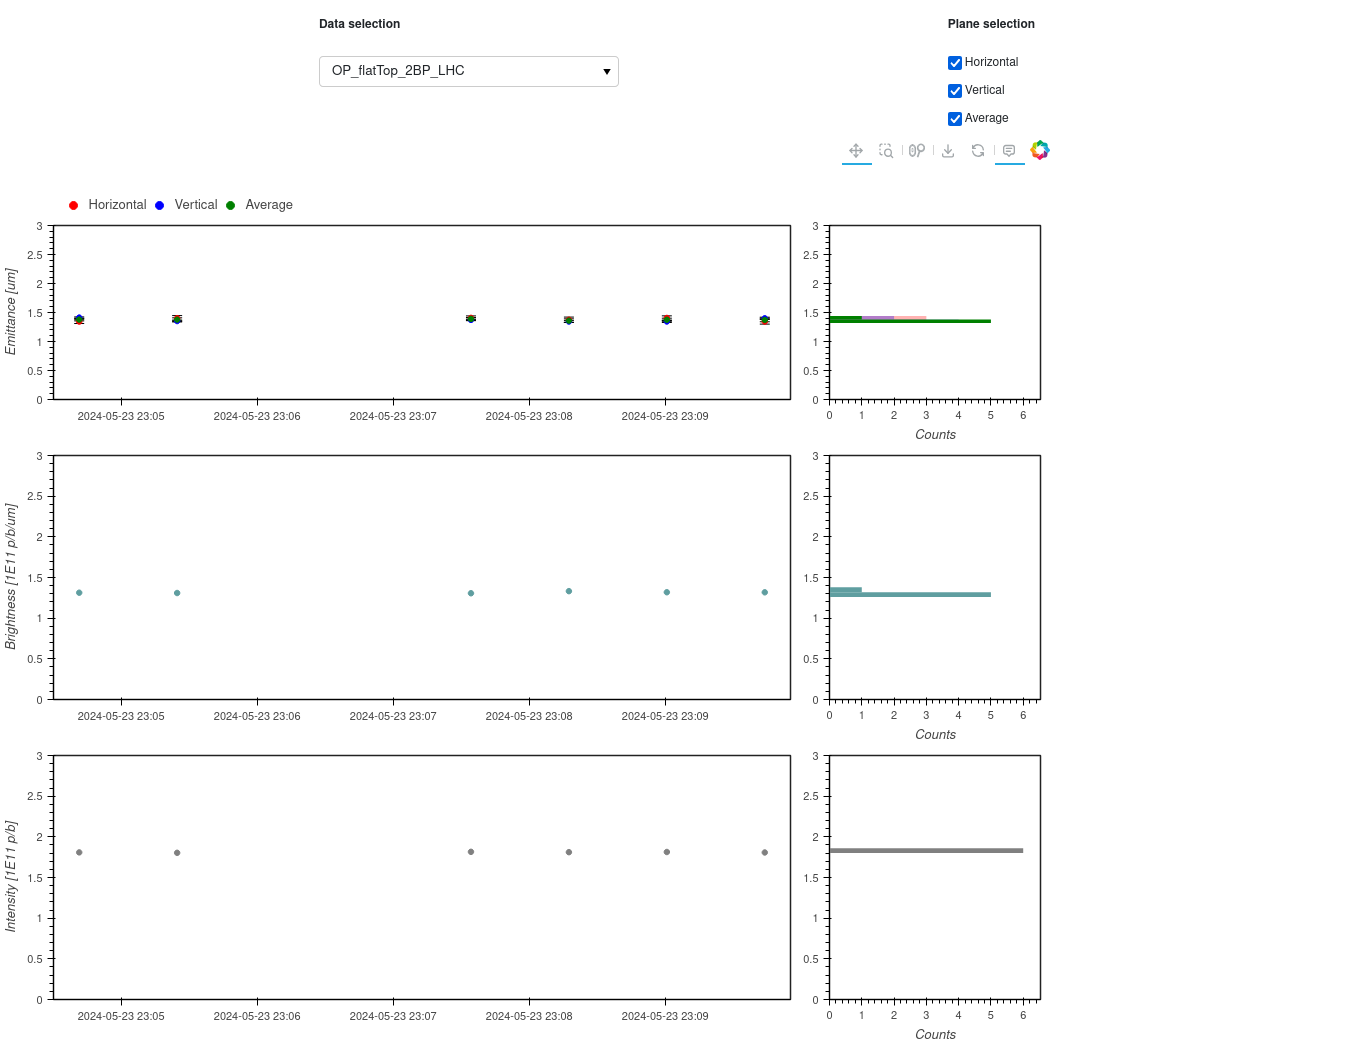The height and width of the screenshot is (1045, 1354).
Task: Toggle the Hover tooltip tool
Action: point(1009,151)
